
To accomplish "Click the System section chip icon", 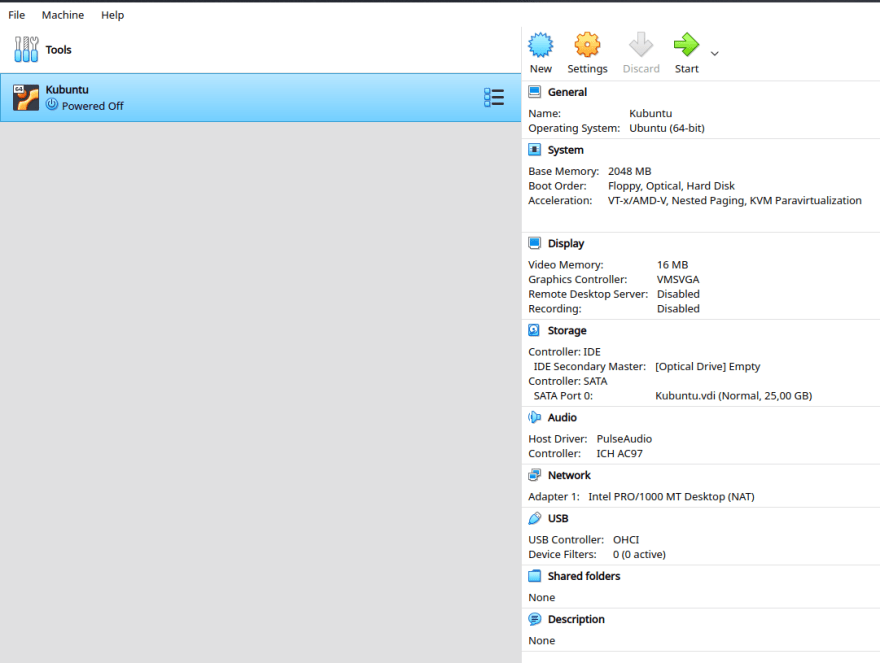I will tap(535, 149).
